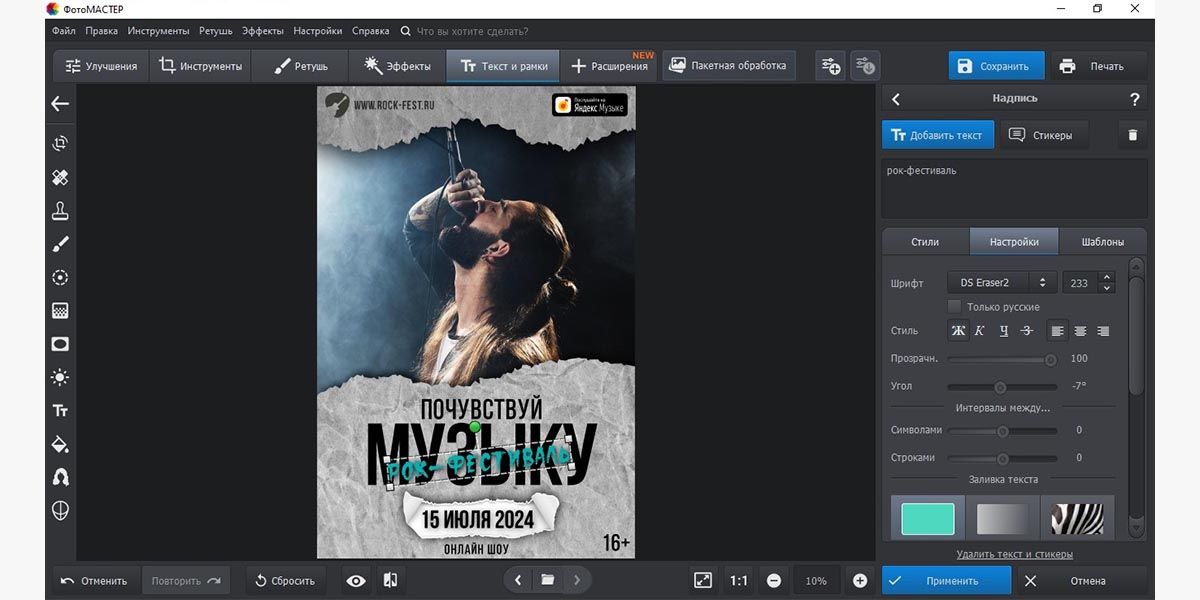The width and height of the screenshot is (1200, 600).
Task: Click the fit-to-screen icon
Action: tap(703, 580)
